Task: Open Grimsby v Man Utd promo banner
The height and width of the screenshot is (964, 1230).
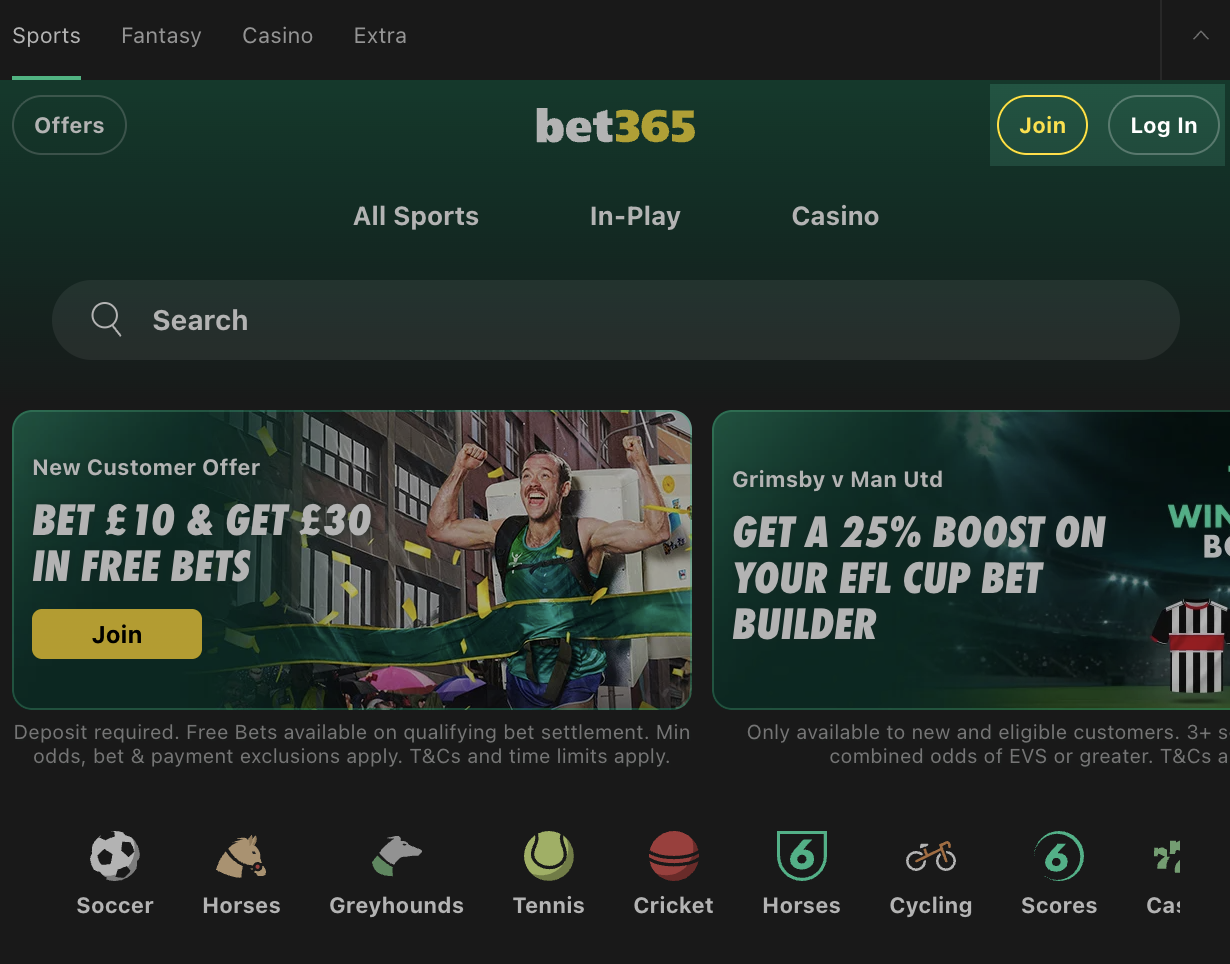Action: [971, 560]
